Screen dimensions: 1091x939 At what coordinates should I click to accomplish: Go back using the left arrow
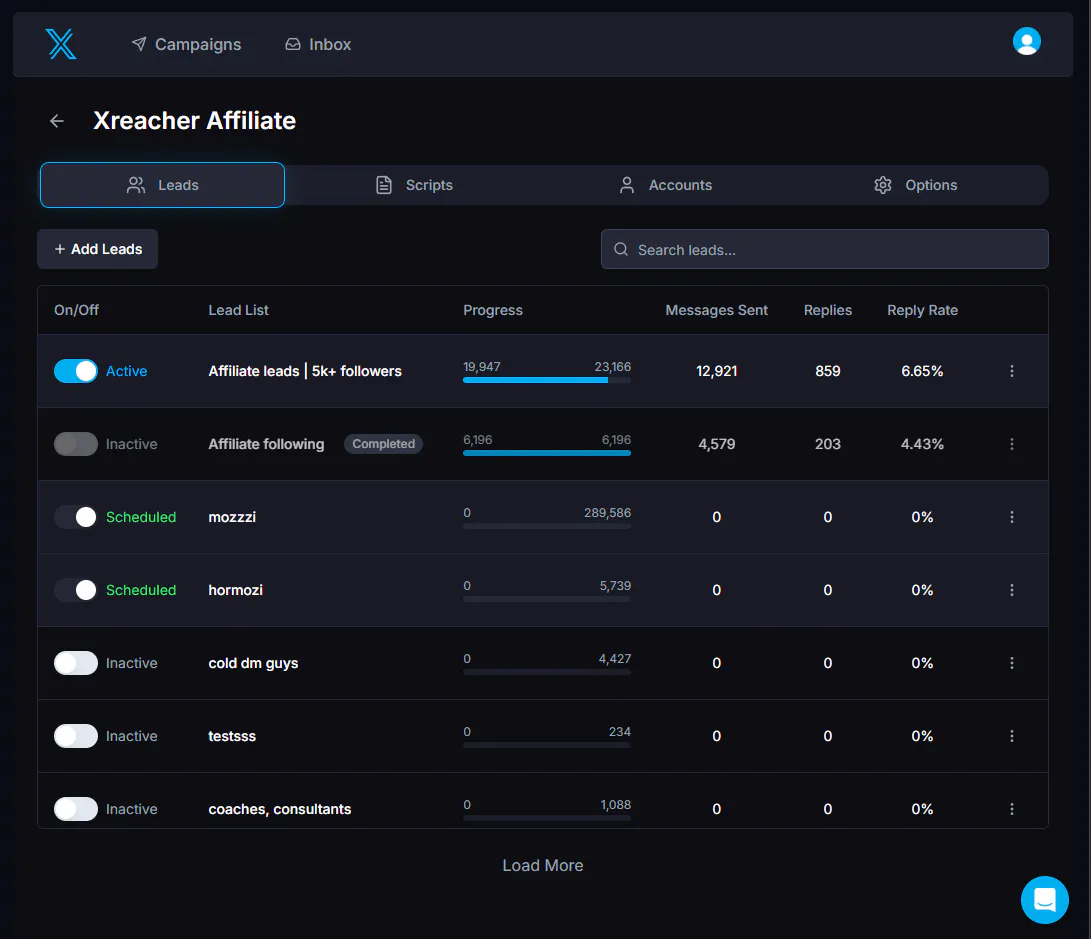click(x=57, y=121)
